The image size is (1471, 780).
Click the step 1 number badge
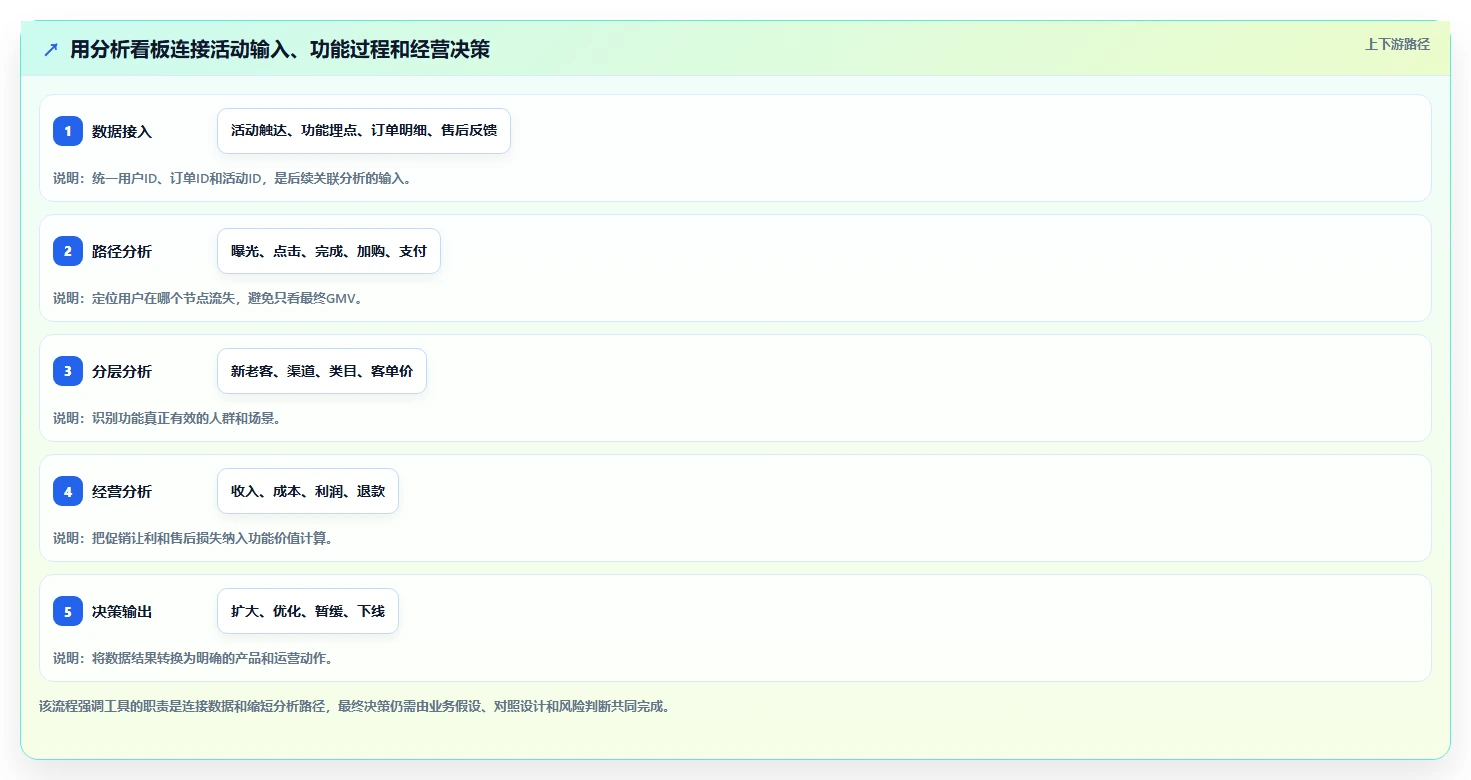(68, 131)
